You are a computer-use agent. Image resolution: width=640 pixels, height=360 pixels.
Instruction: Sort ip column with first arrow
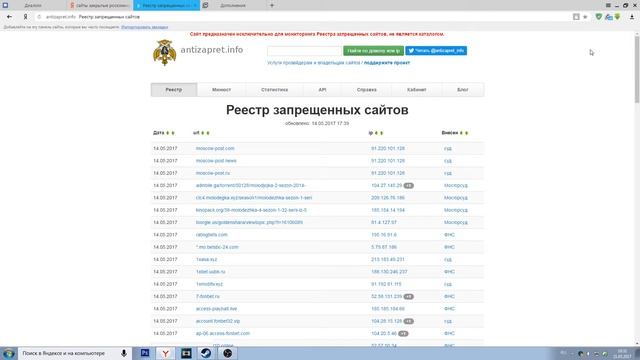click(376, 133)
